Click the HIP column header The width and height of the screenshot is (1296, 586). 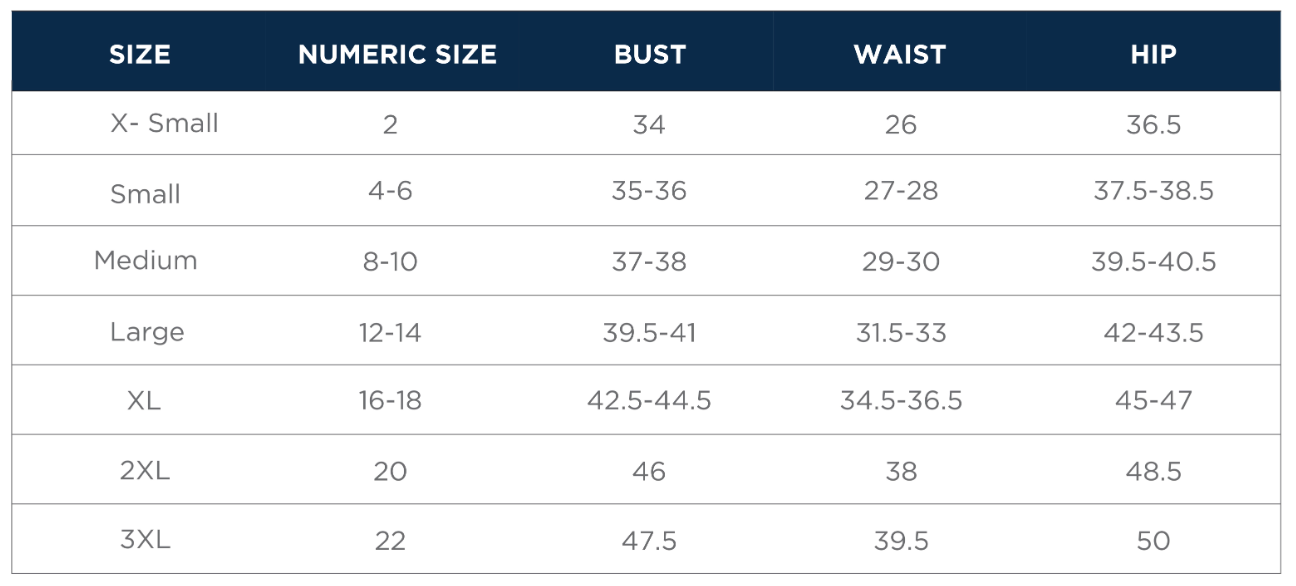click(x=1153, y=54)
